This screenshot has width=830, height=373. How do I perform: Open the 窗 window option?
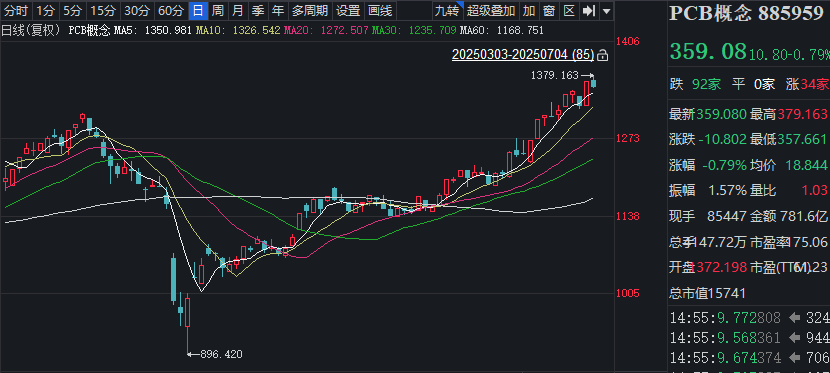coord(548,11)
